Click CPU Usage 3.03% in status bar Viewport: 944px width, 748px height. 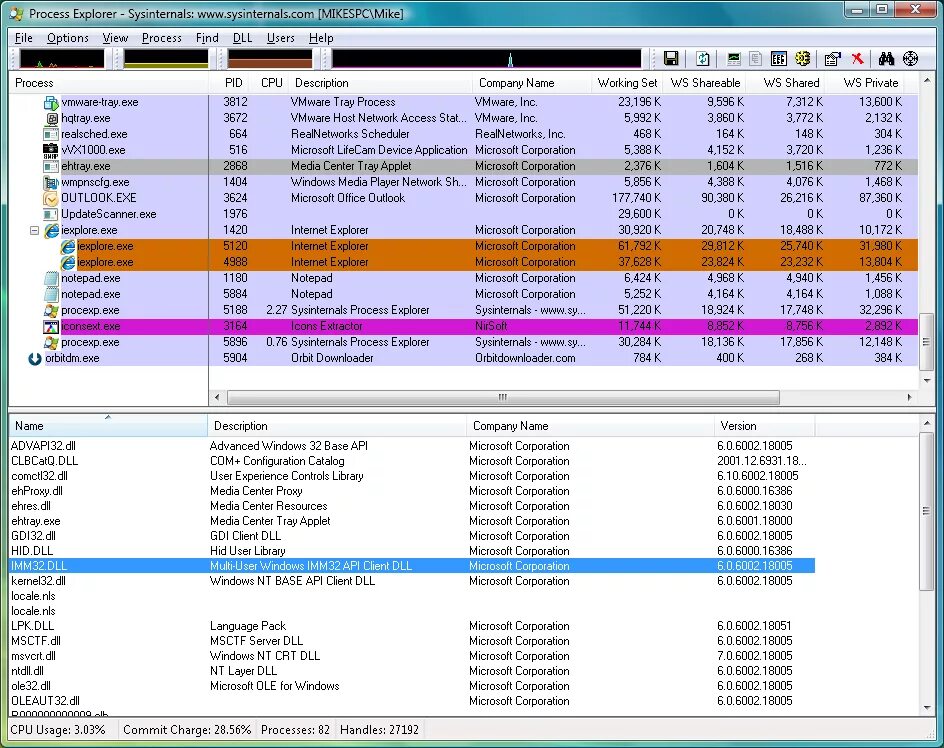[x=58, y=730]
